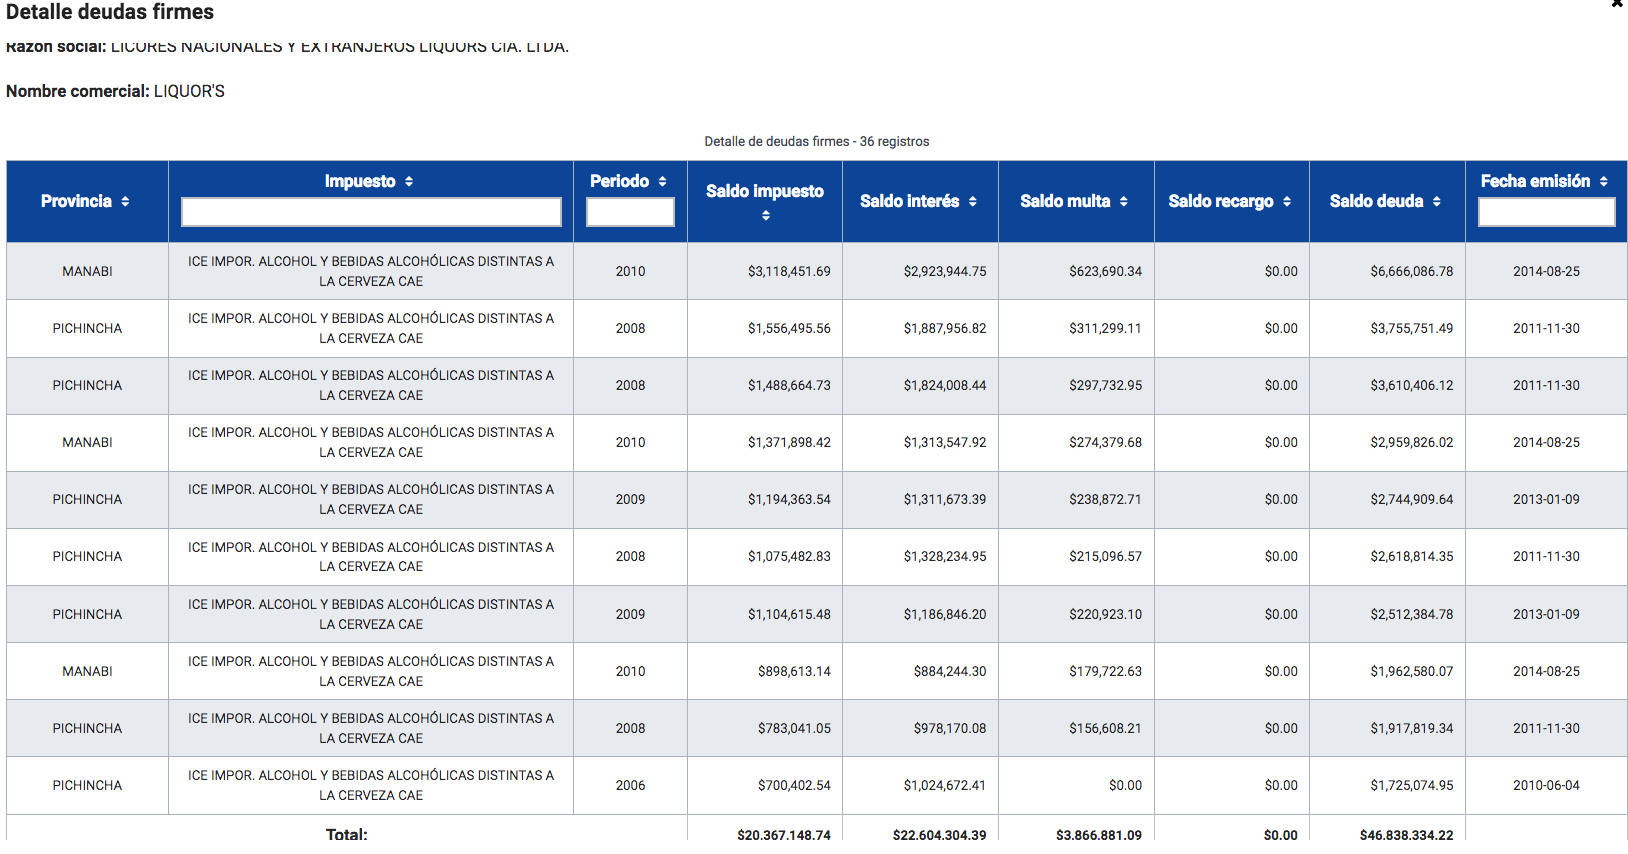Type in the Fecha emisión filter field
This screenshot has height=854, width=1628.
[x=1546, y=212]
